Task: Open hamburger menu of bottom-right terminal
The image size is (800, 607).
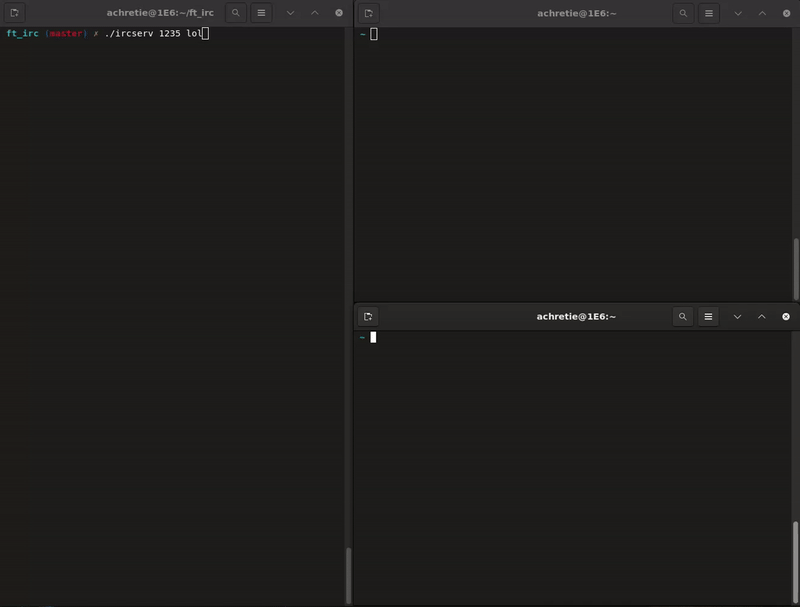Action: [x=708, y=317]
